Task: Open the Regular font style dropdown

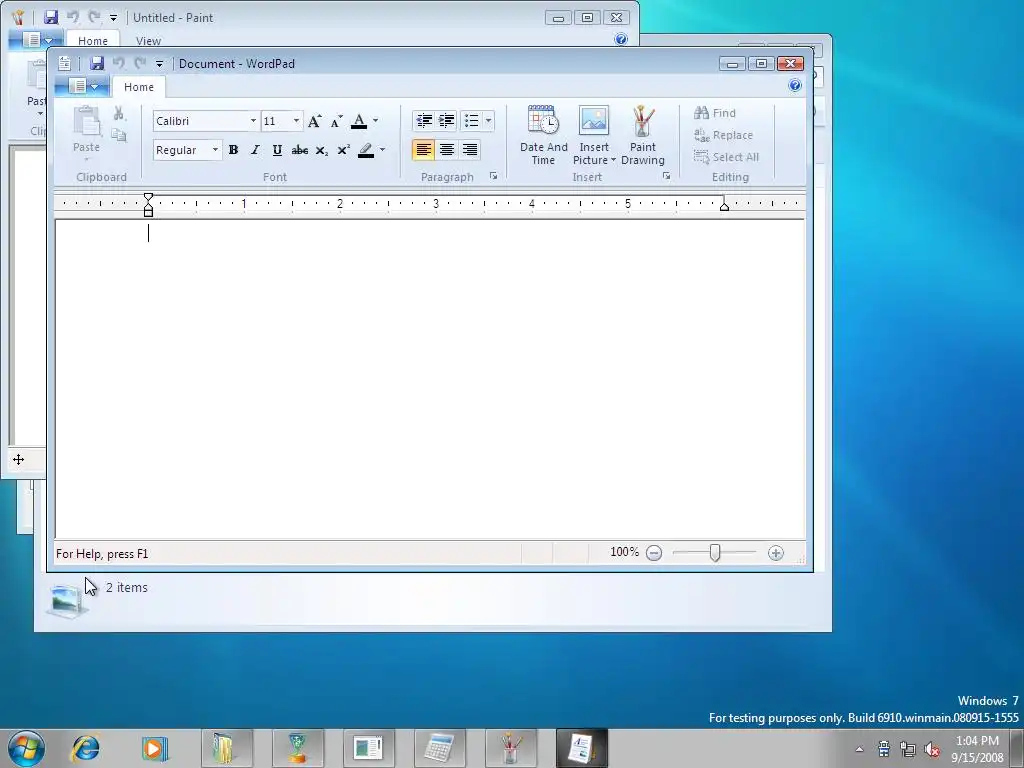Action: [215, 150]
